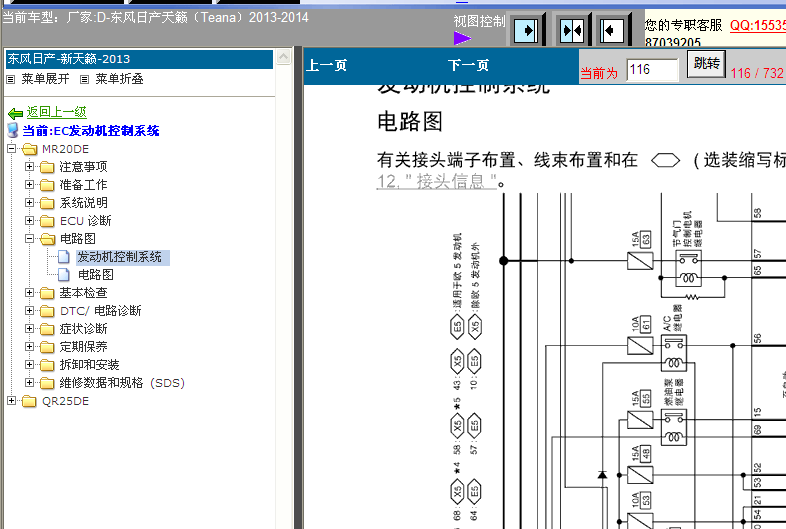
Task: Click the page number input field
Action: pyautogui.click(x=652, y=69)
